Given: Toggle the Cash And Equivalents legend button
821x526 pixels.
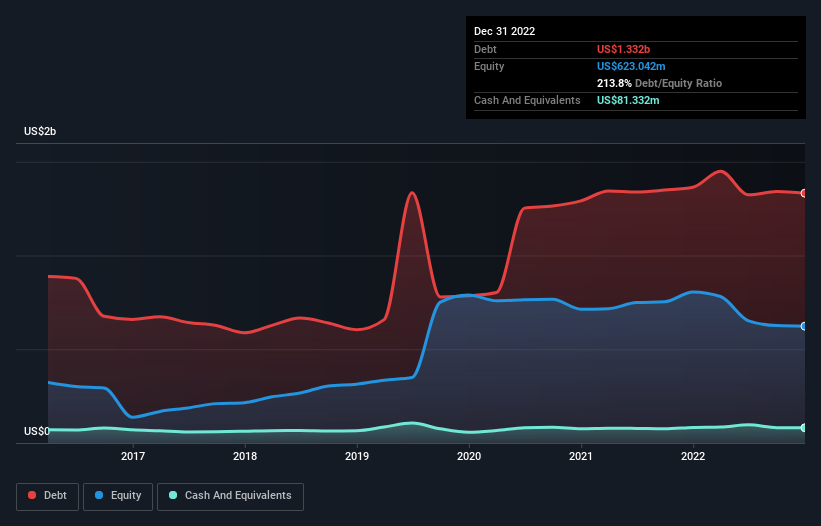Looking at the screenshot, I should [230, 496].
